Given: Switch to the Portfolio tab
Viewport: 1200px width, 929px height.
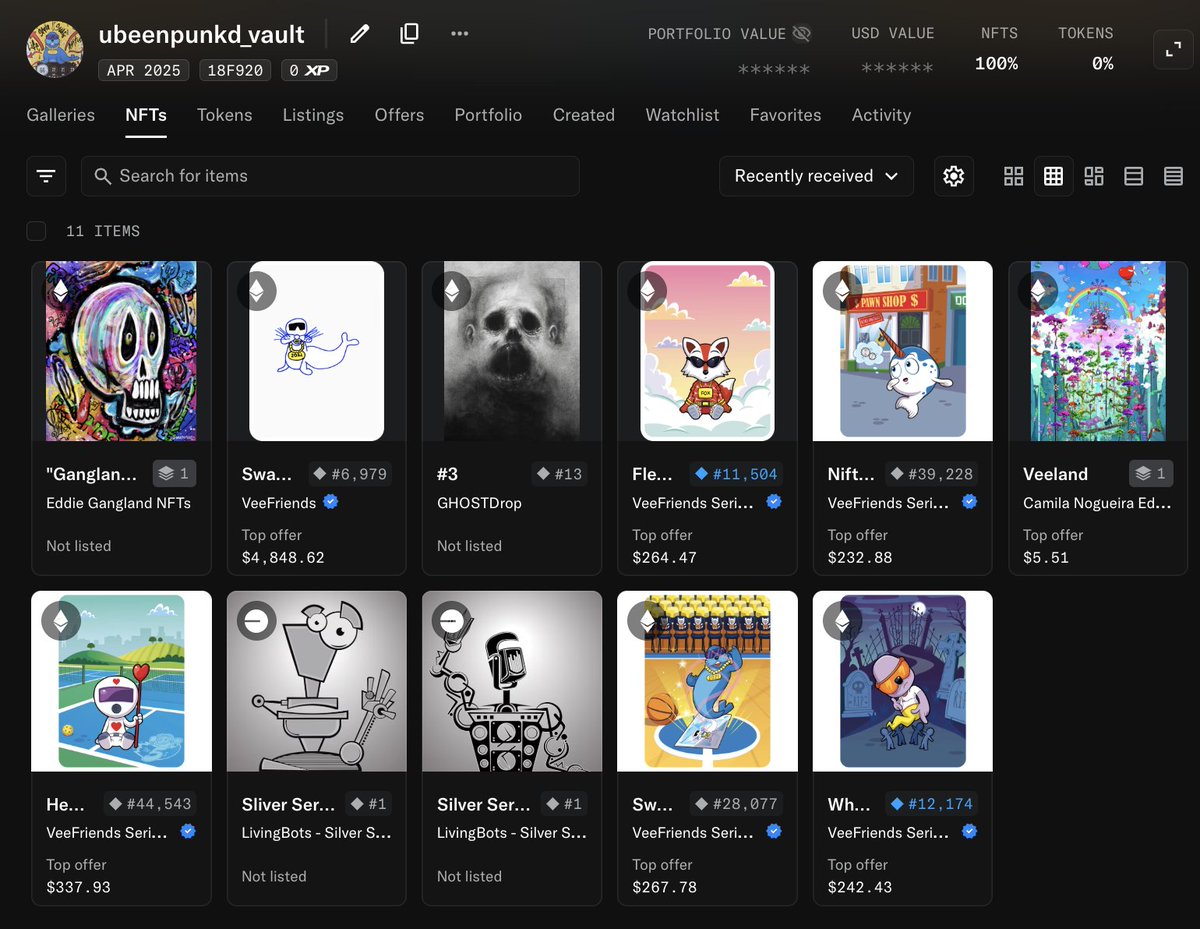Looking at the screenshot, I should click(488, 115).
